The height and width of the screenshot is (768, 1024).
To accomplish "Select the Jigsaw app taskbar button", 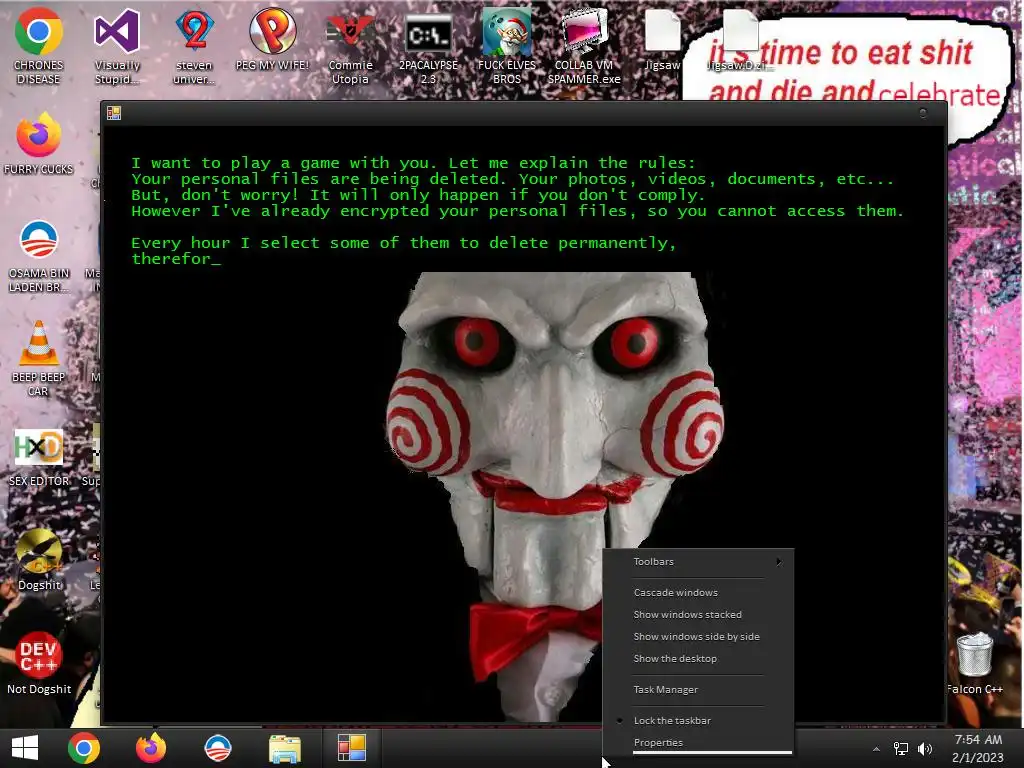I will point(351,748).
